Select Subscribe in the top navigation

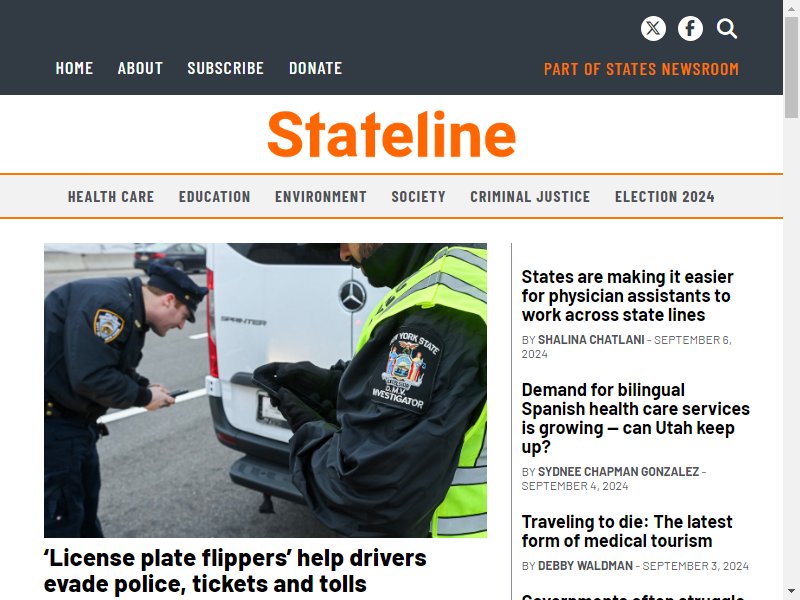click(x=226, y=68)
